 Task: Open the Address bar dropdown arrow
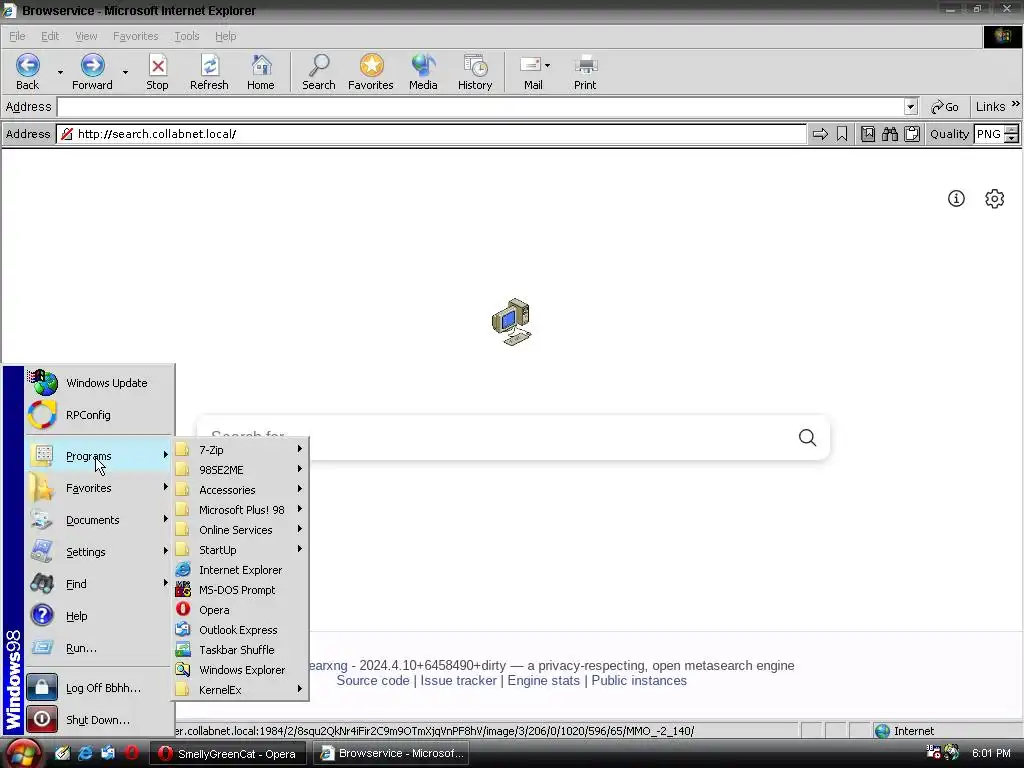coord(910,106)
